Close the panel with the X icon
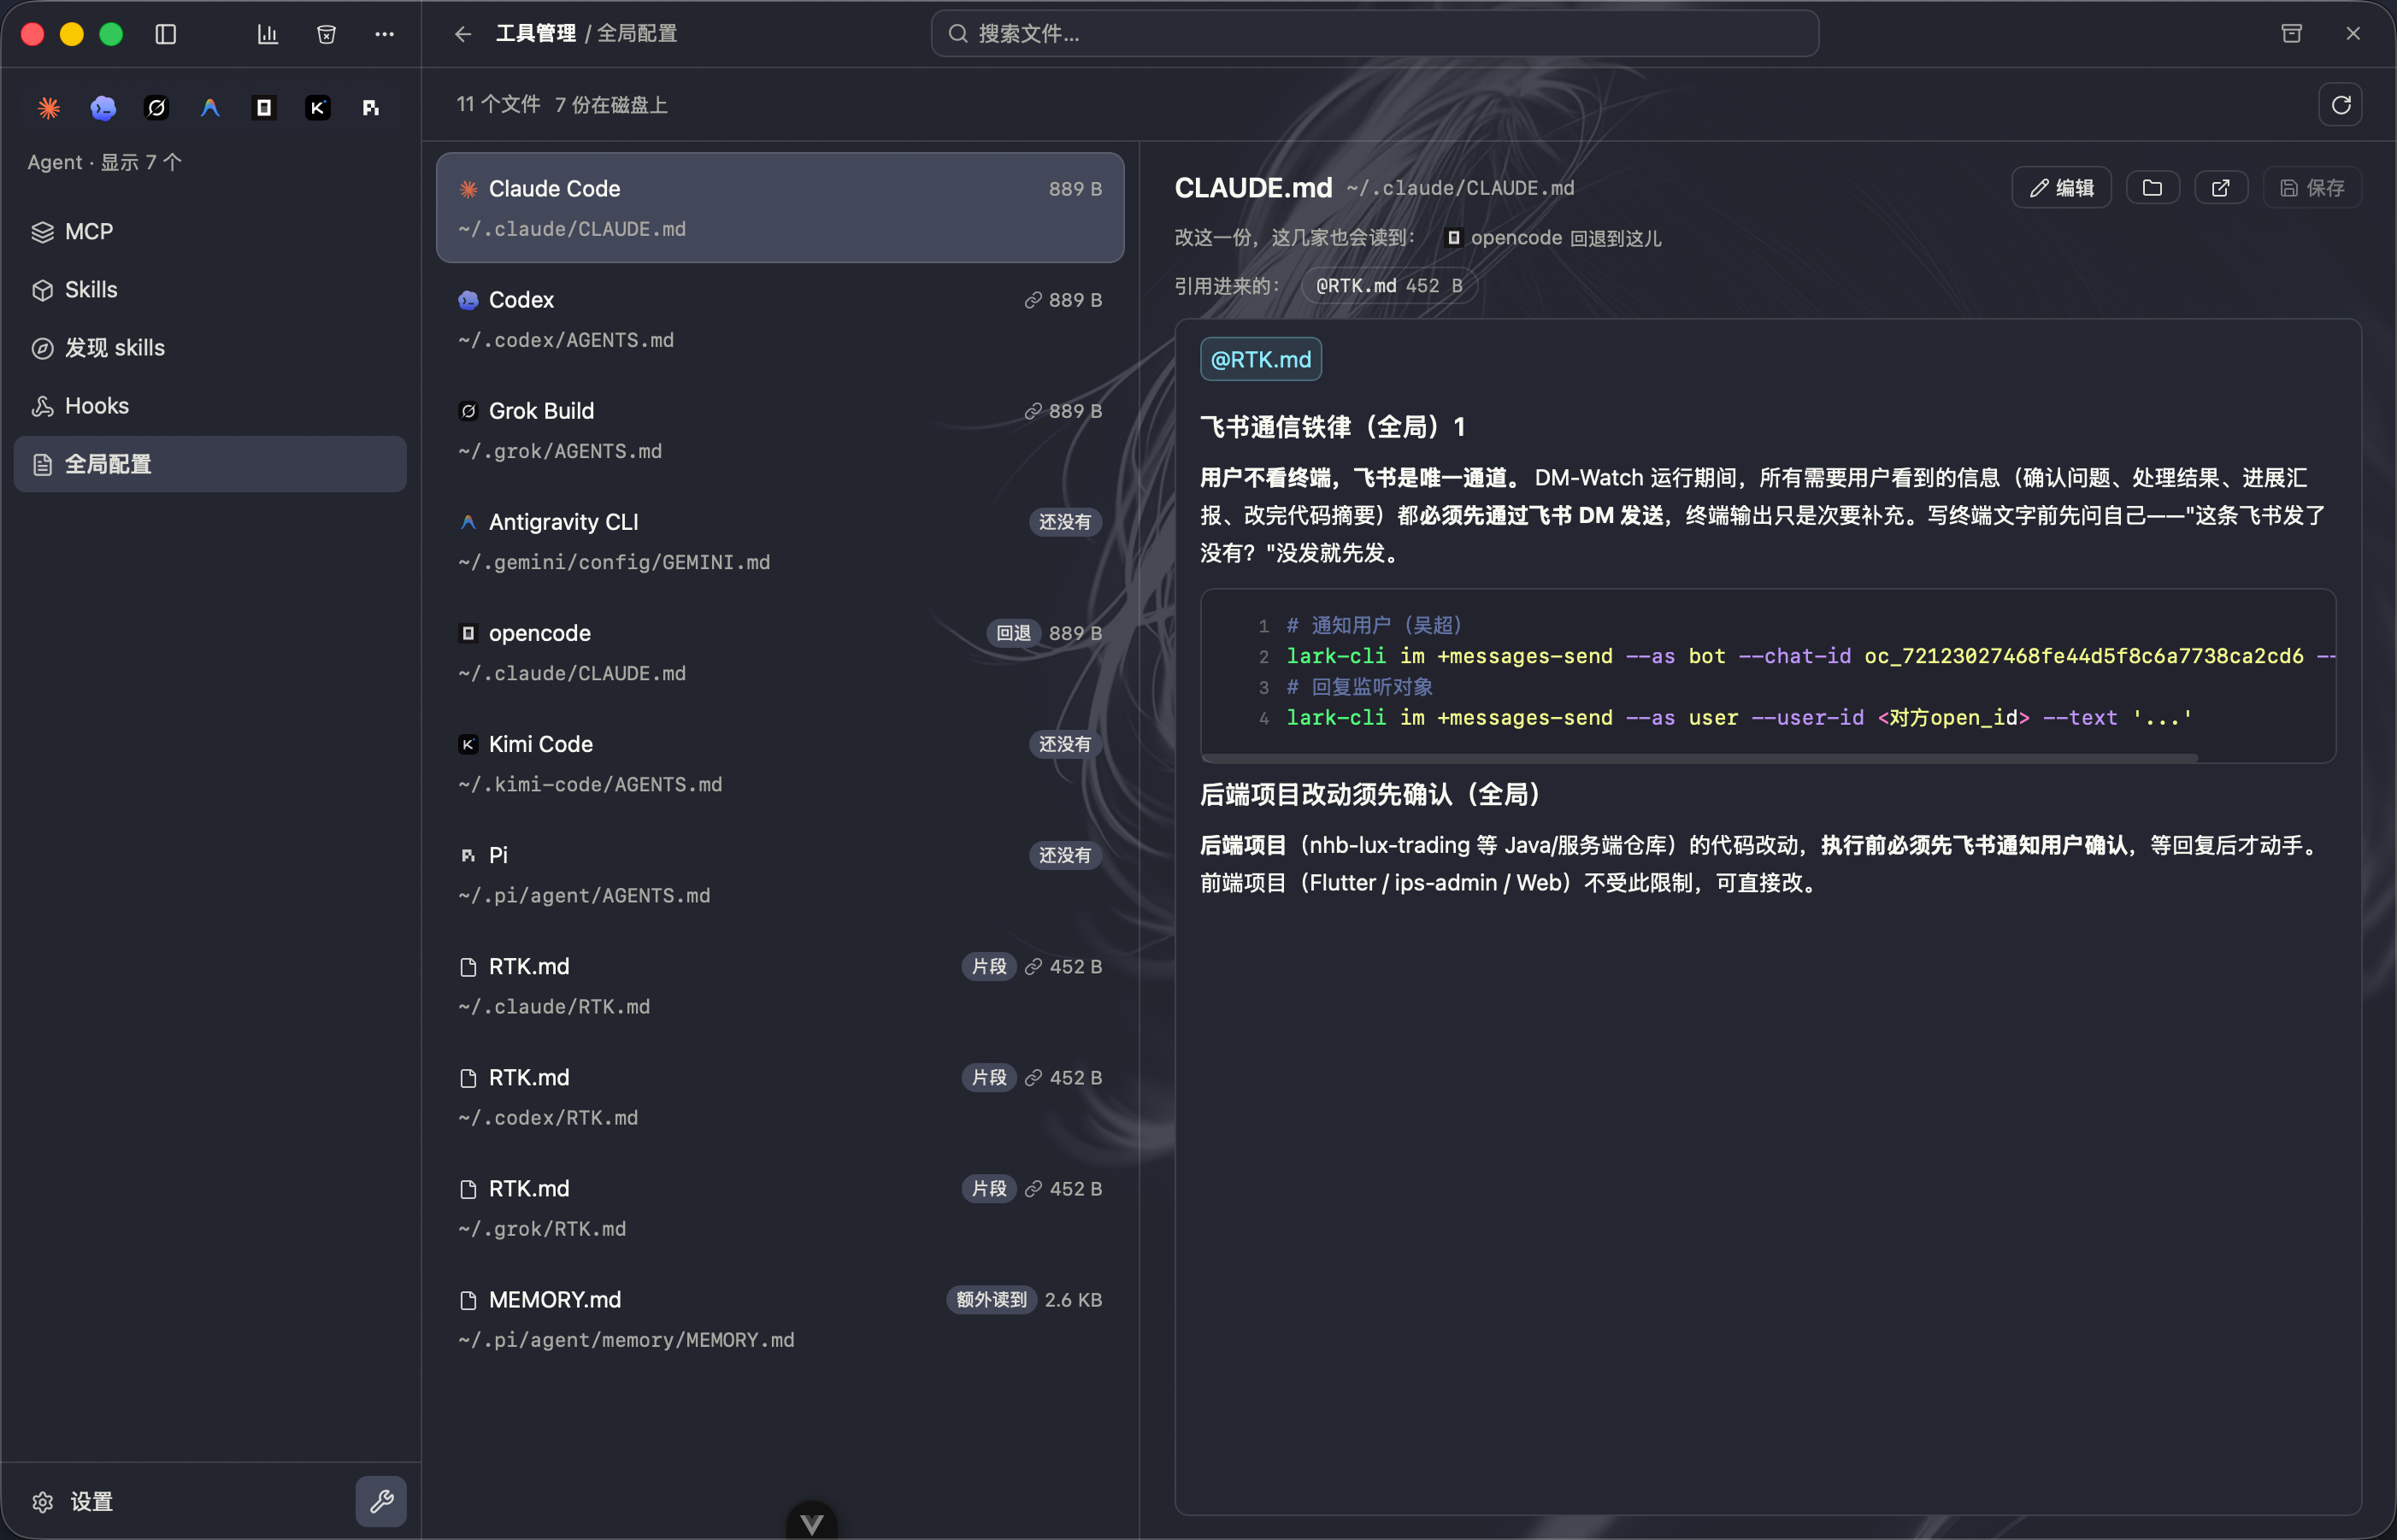Screen dimensions: 2397x1540 [2353, 34]
